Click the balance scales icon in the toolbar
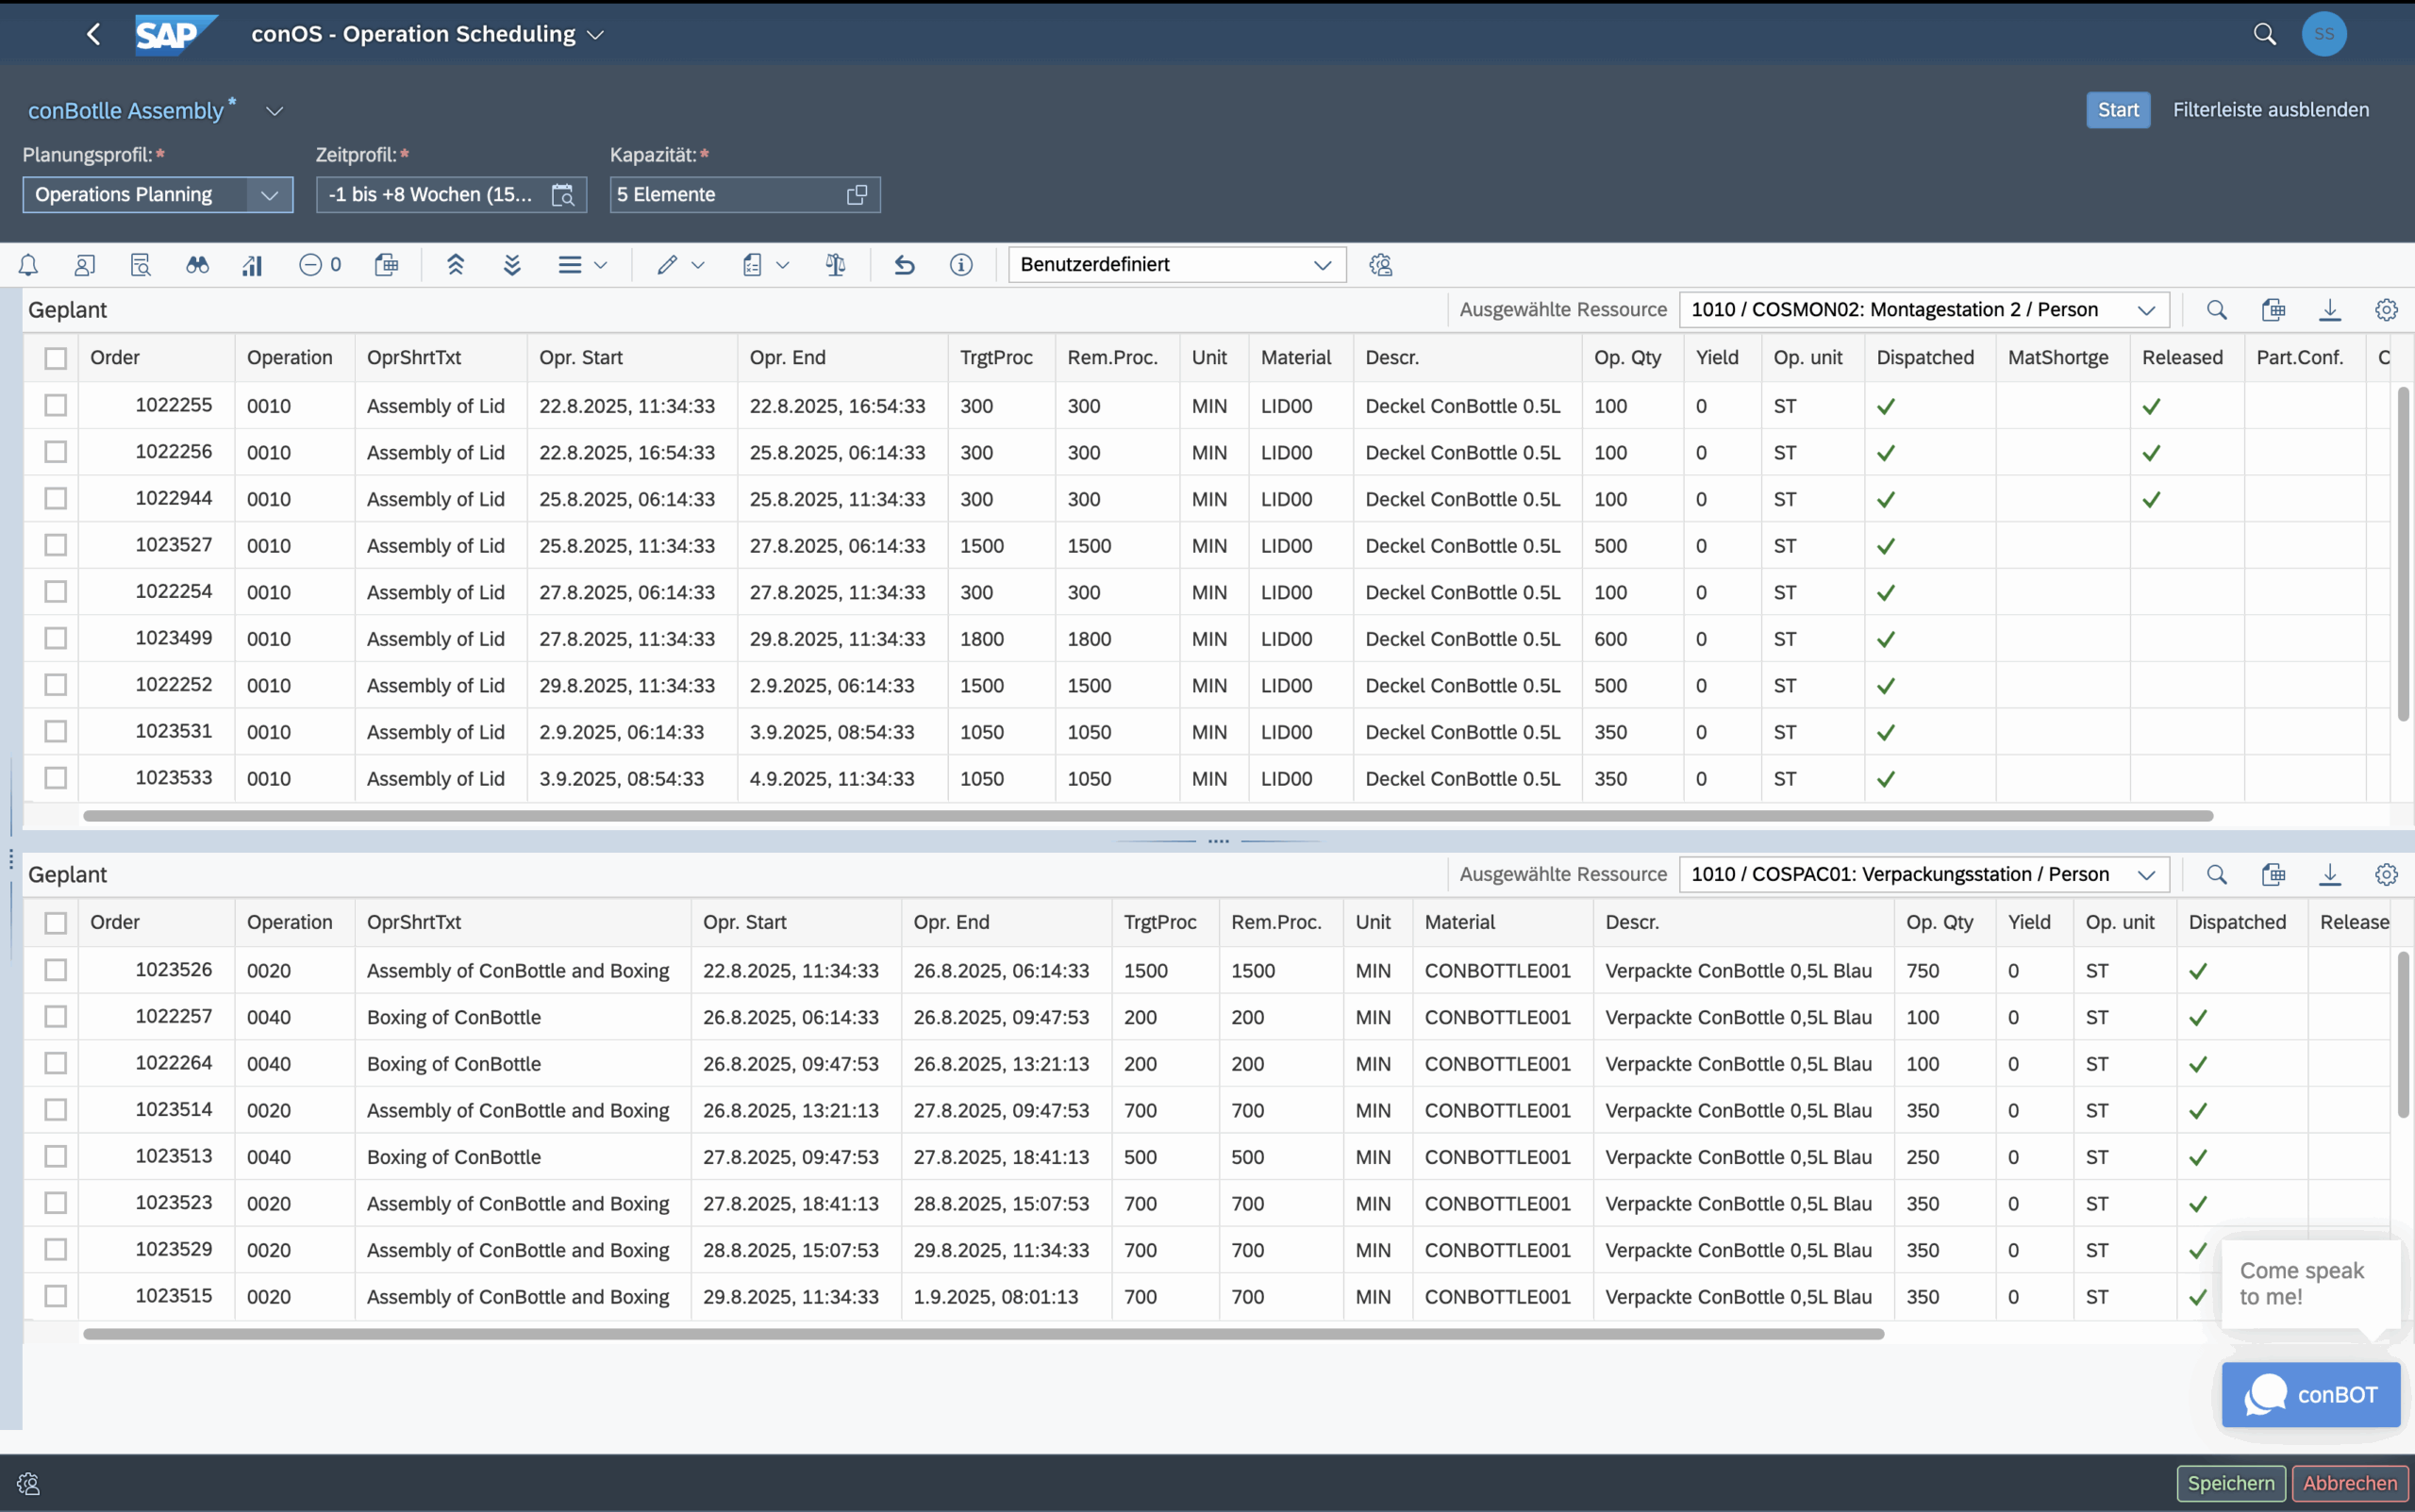2415x1512 pixels. [x=835, y=265]
